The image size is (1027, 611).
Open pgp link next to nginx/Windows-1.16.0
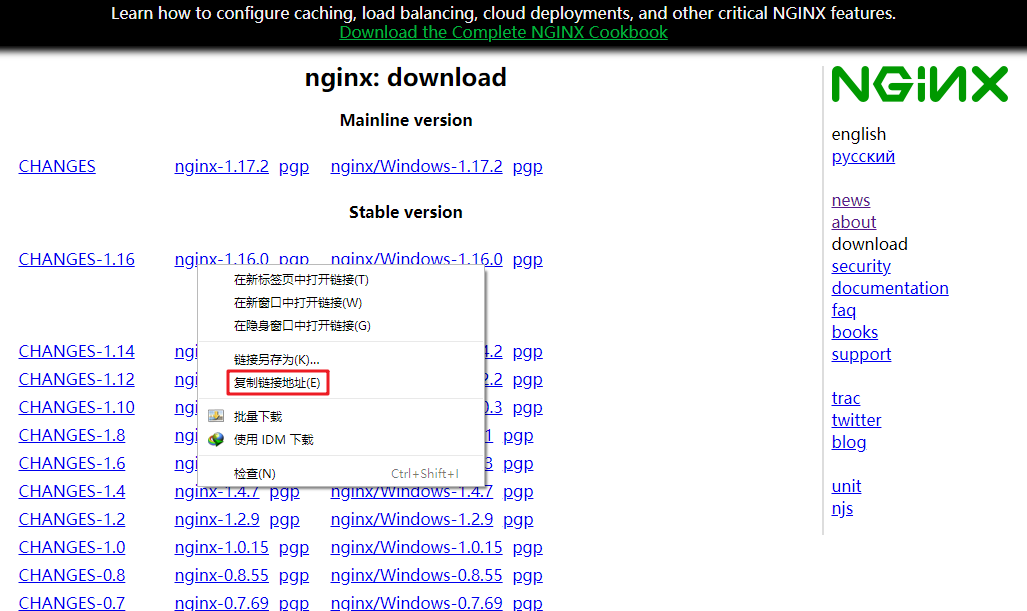[x=527, y=259]
